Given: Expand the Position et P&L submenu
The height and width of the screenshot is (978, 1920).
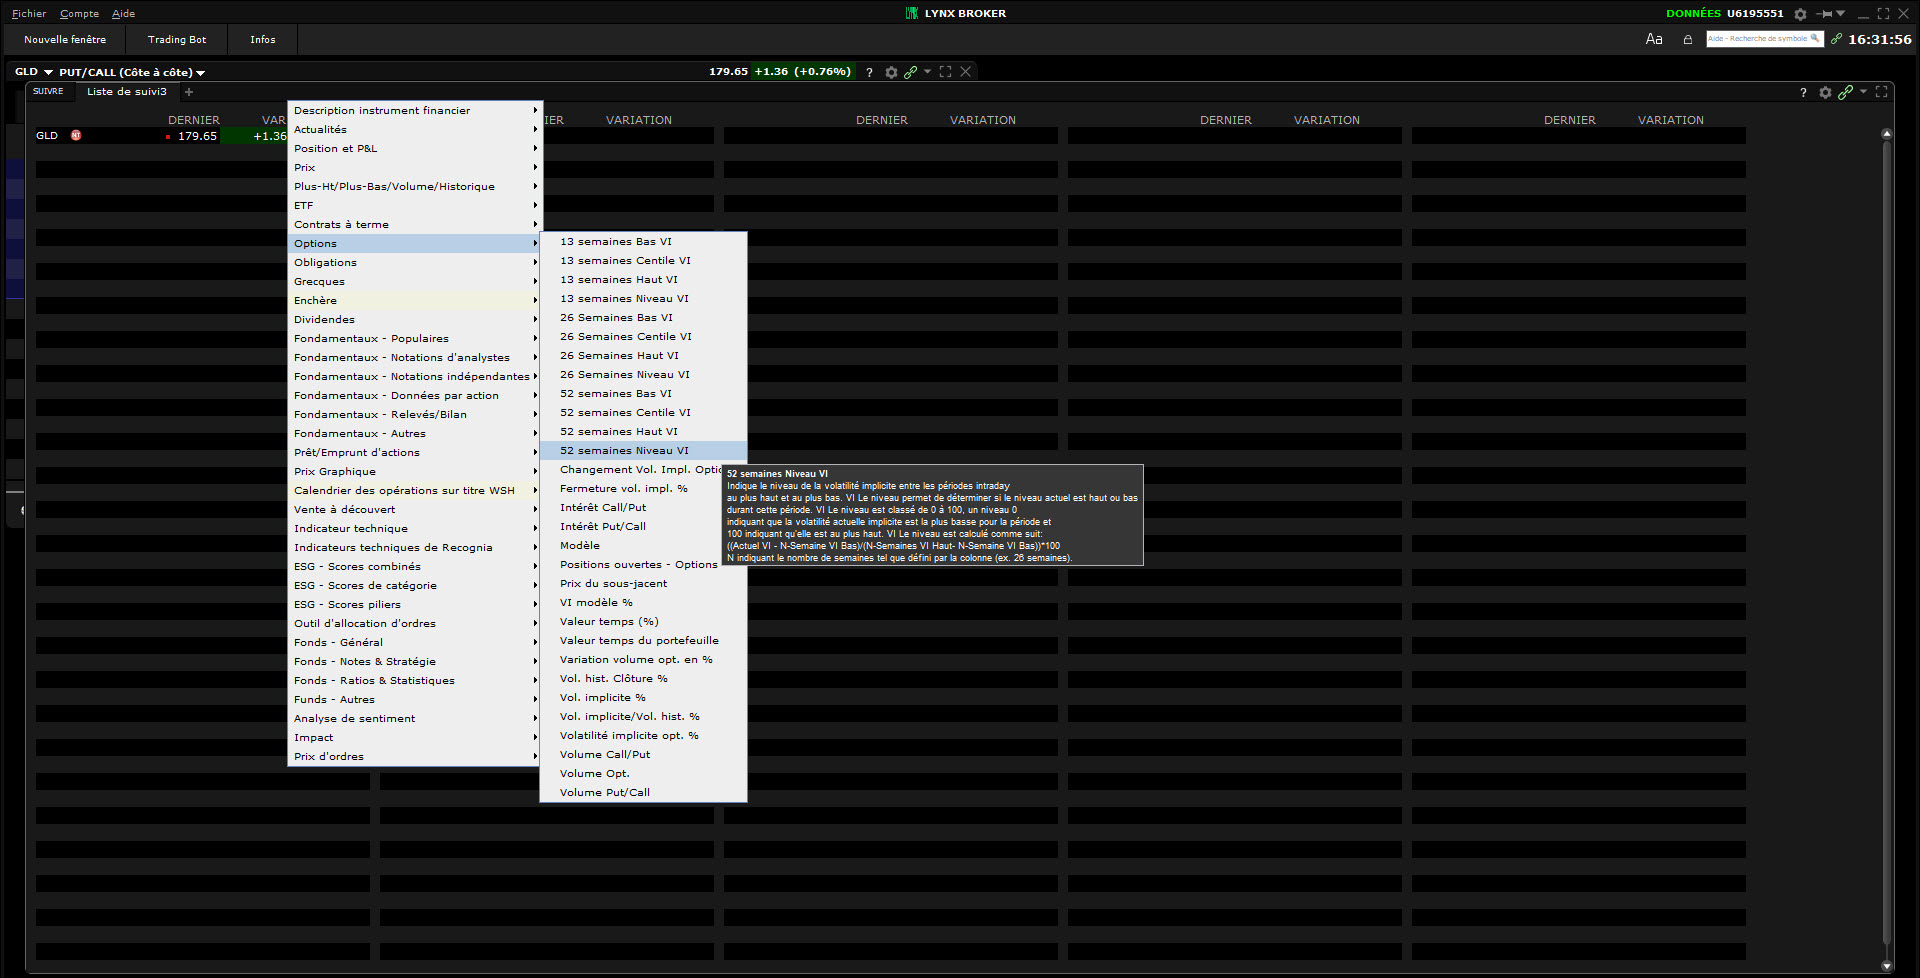Looking at the screenshot, I should 413,149.
